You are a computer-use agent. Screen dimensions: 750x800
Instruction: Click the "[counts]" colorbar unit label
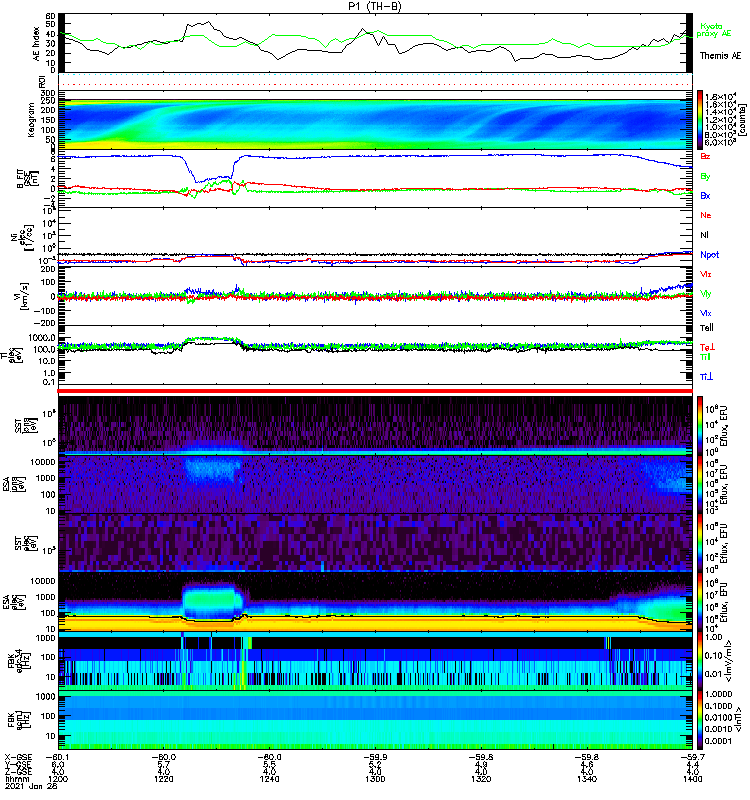743,120
